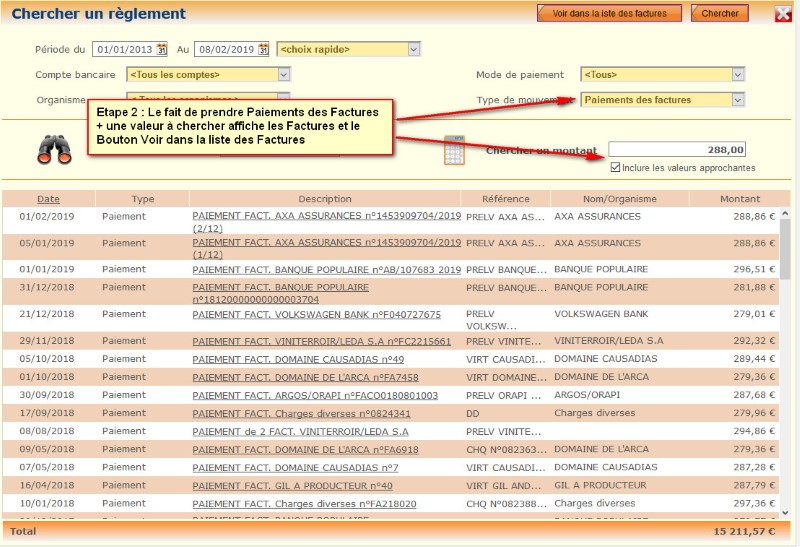Open Charges diverses n°0824341 payment link
Viewport: 800px width, 547px height.
coord(301,413)
